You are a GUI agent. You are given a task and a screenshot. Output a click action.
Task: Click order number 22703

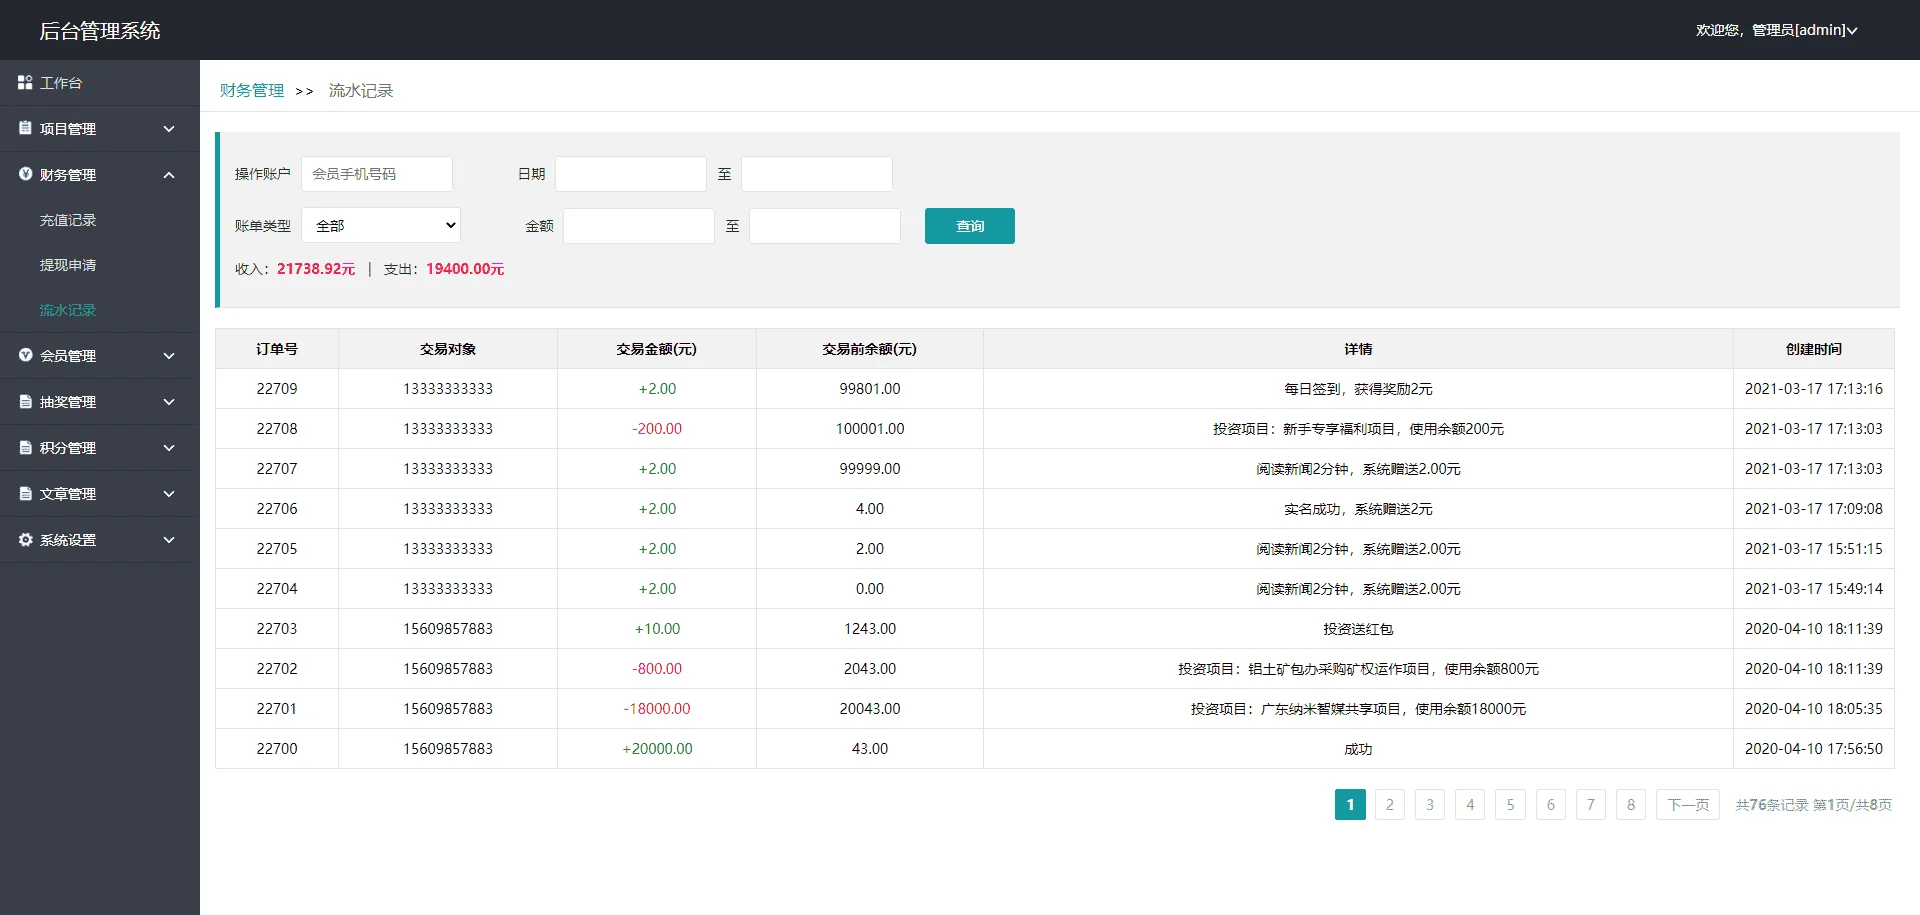(x=277, y=629)
